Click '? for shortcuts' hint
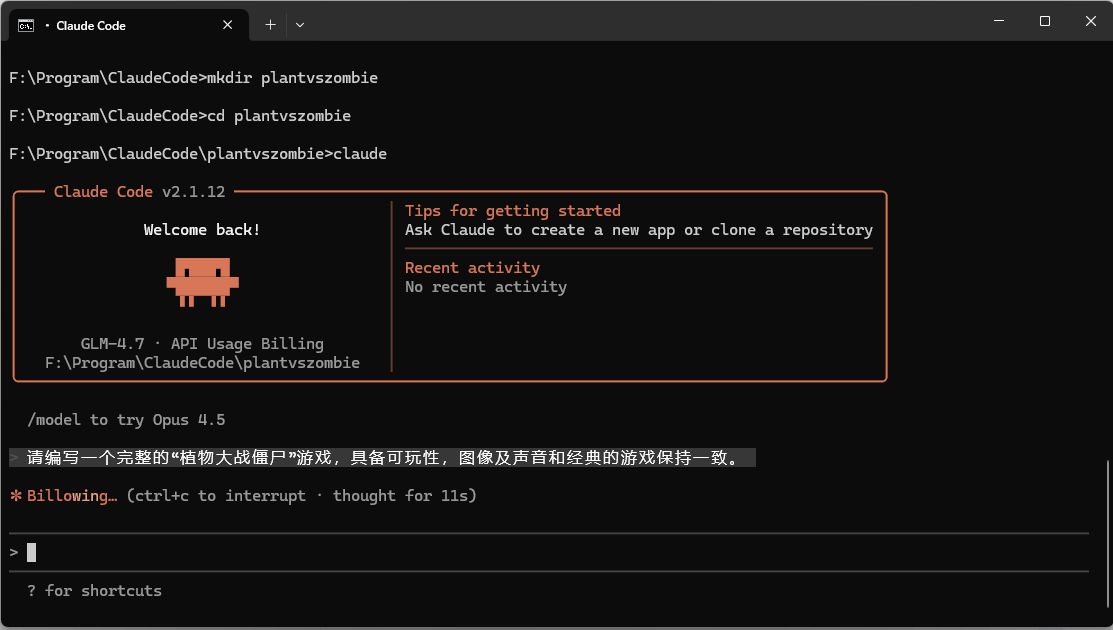The image size is (1113, 630). [x=94, y=590]
